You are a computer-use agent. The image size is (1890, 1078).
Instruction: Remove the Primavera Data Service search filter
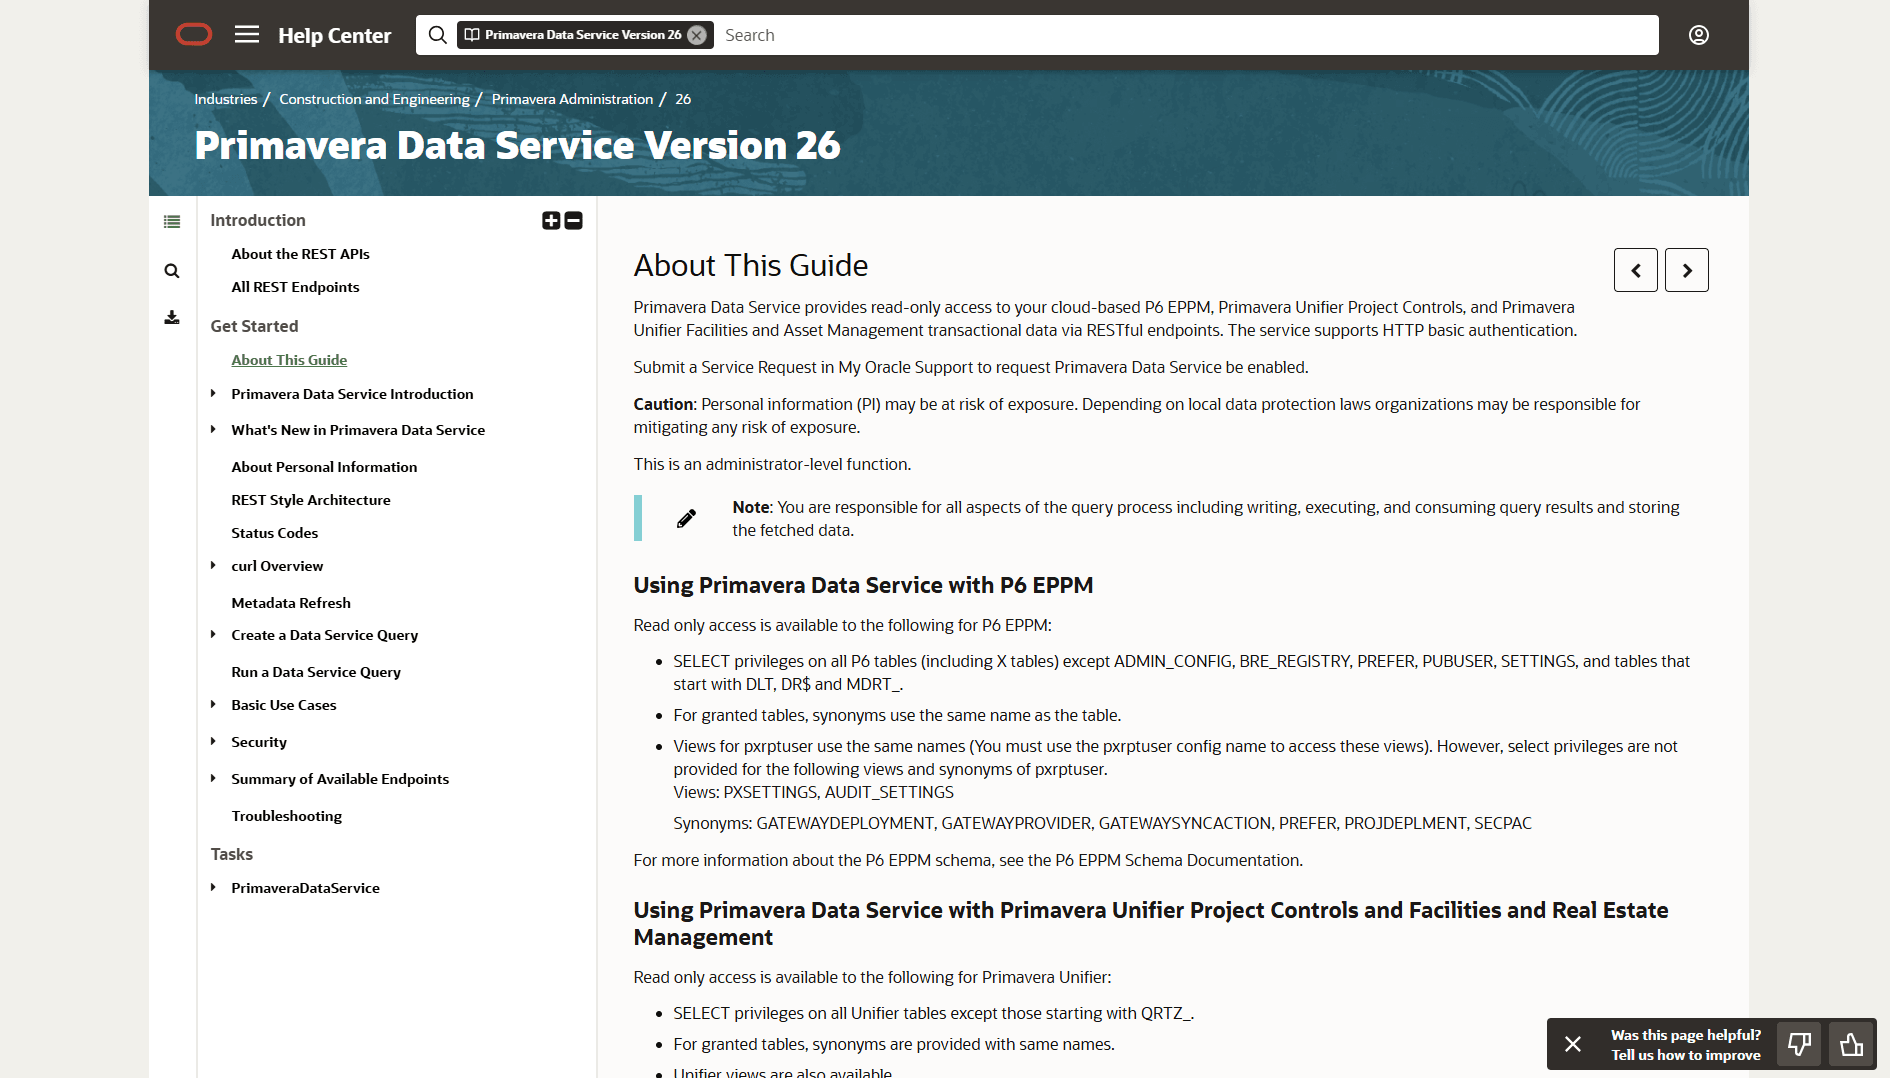click(697, 35)
